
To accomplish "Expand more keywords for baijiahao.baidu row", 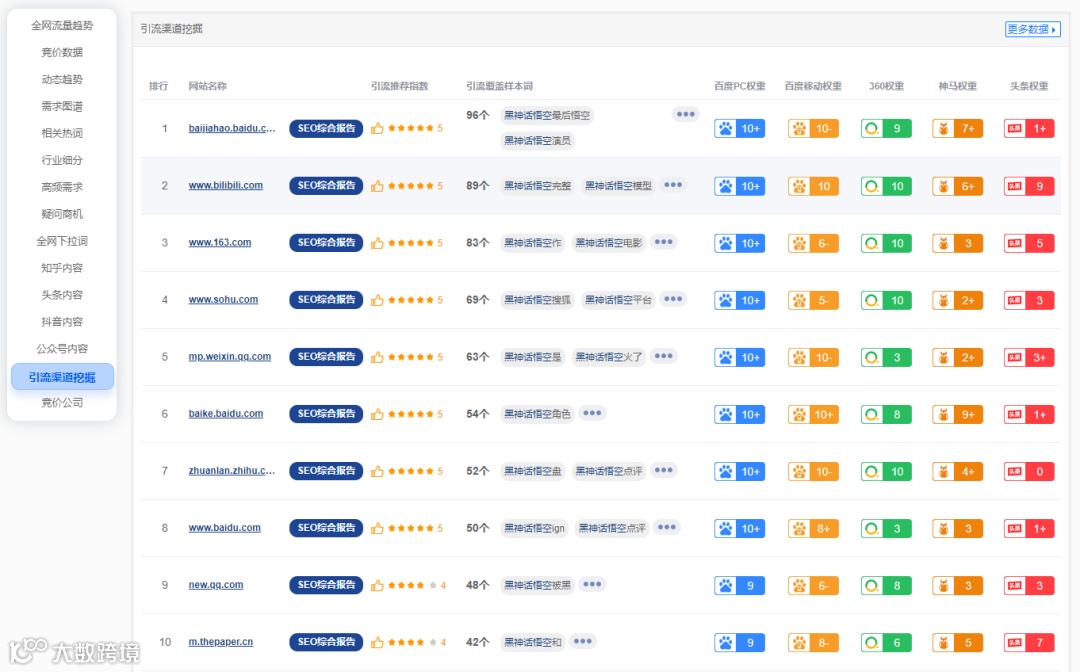I will tap(685, 114).
